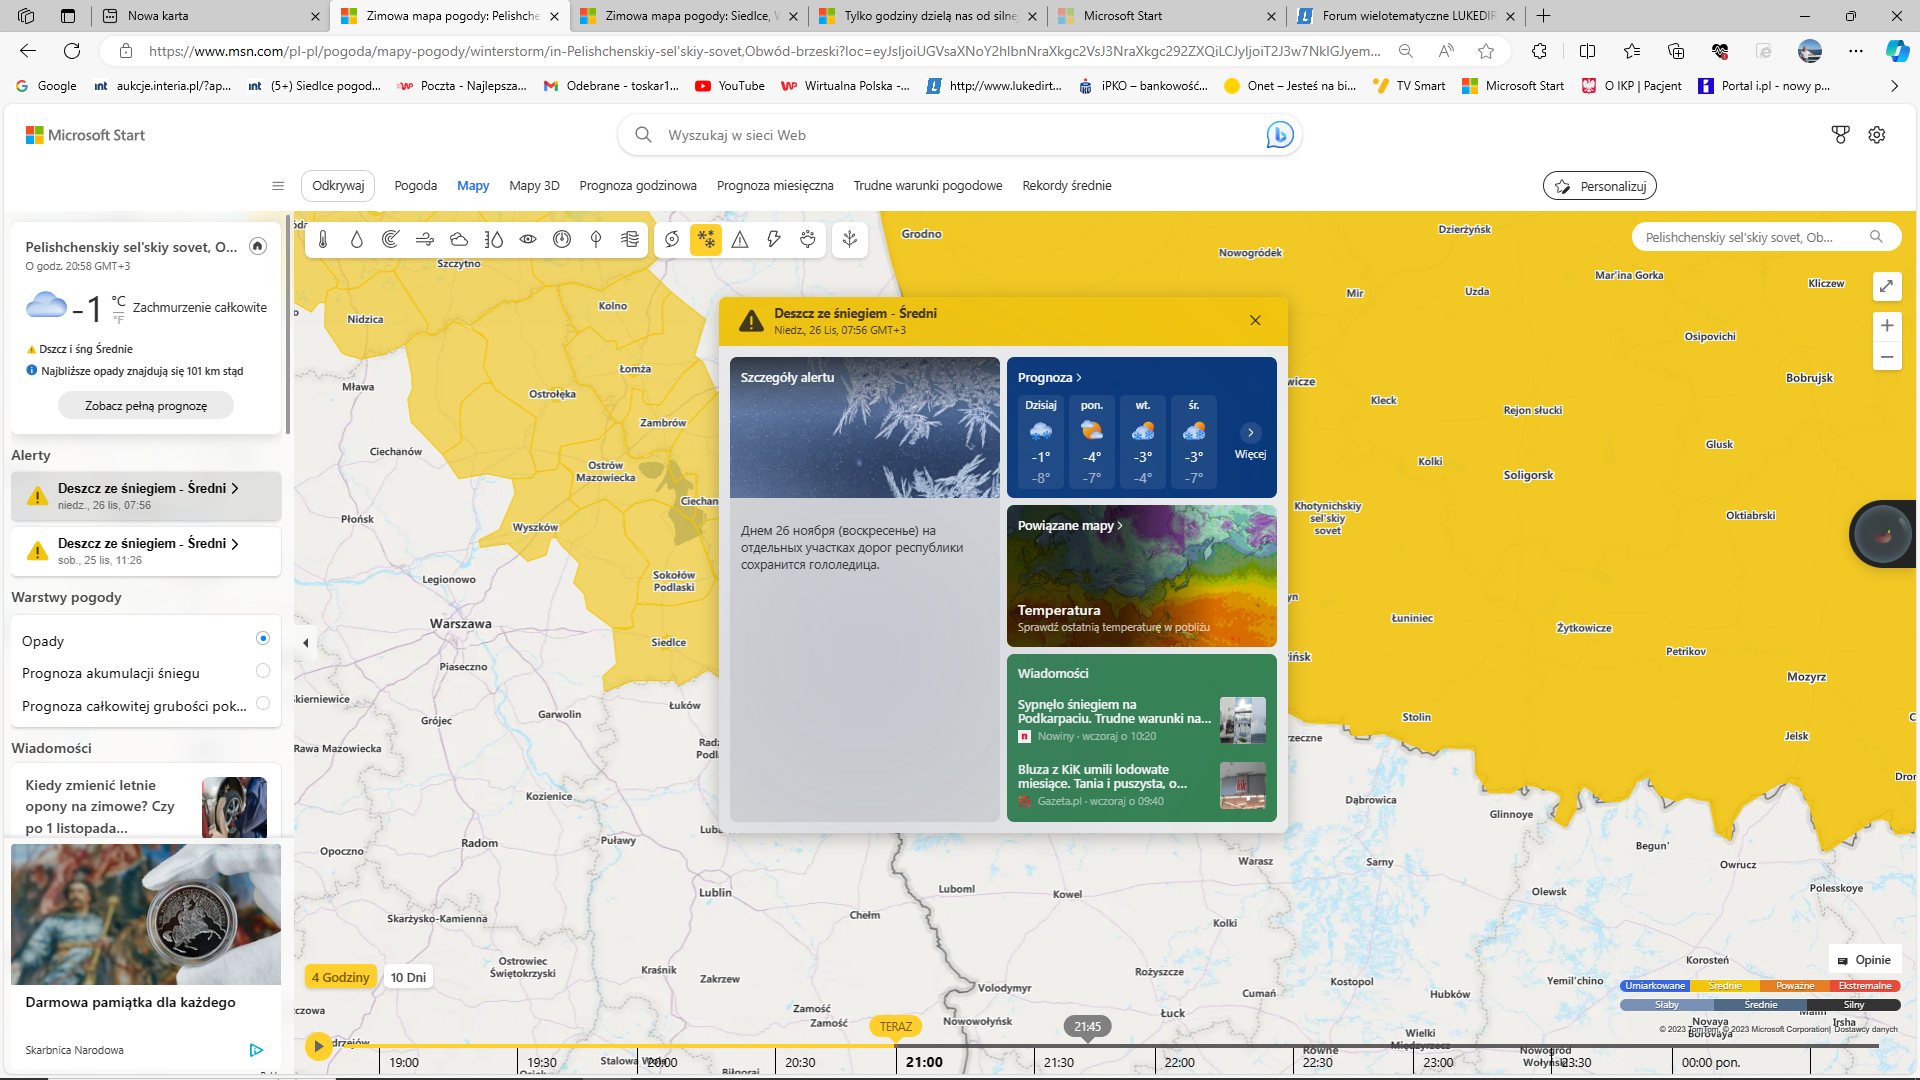The height and width of the screenshot is (1080, 1920).
Task: Expand Prognoza section in alert popup
Action: pos(1049,377)
